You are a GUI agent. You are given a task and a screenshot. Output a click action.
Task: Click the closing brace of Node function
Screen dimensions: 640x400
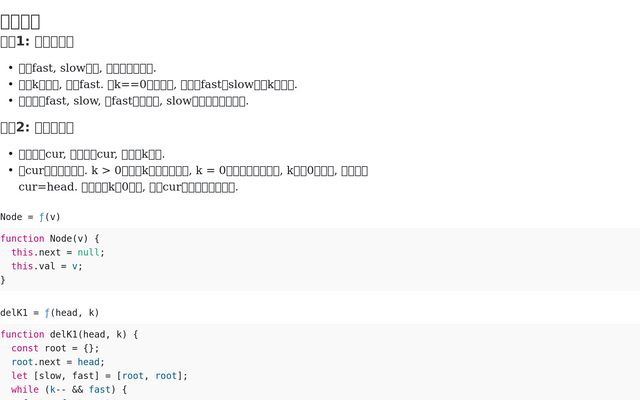pos(3,281)
